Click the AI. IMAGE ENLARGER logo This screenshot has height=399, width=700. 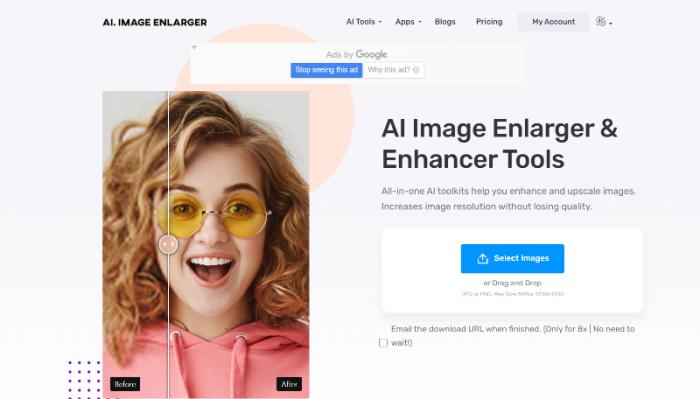[x=154, y=22]
